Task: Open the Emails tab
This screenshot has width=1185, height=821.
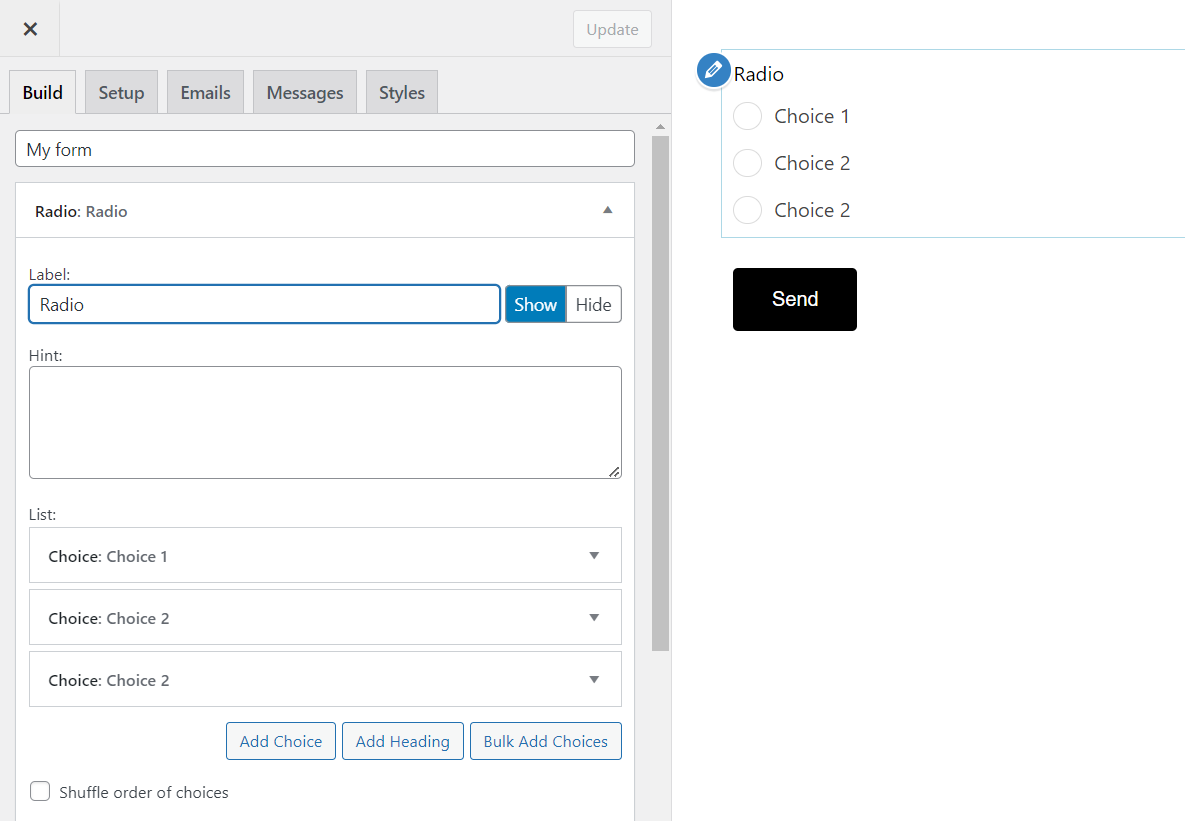Action: pos(206,92)
